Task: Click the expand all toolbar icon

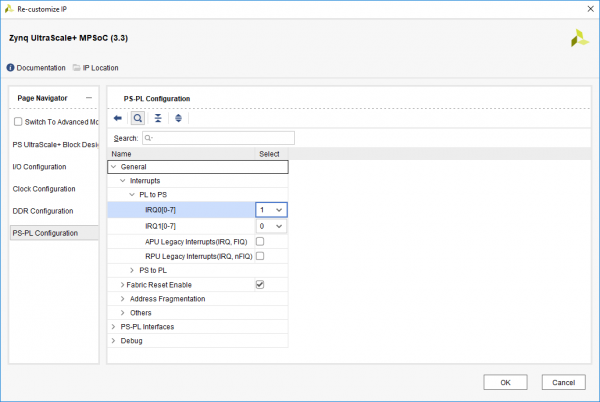Action: 178,118
